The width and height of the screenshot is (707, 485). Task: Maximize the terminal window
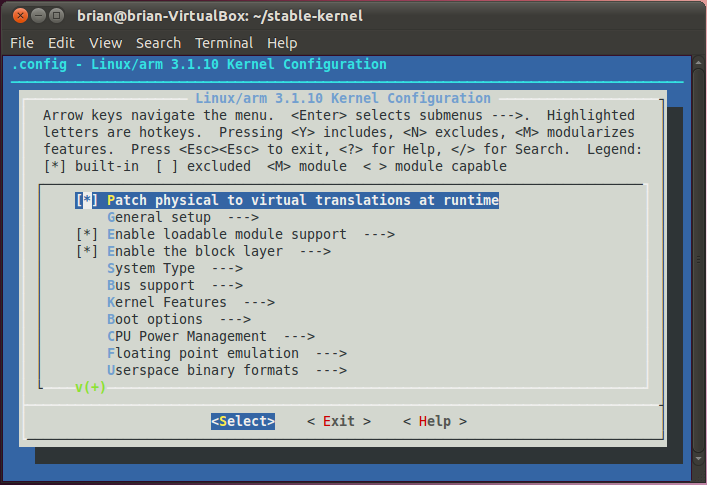[x=56, y=16]
